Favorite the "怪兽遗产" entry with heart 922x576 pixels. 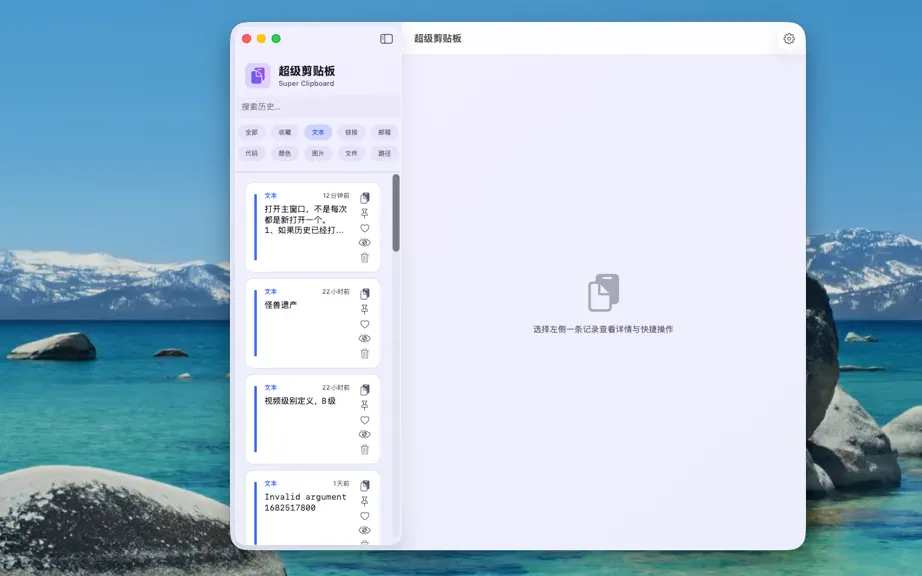click(x=365, y=324)
